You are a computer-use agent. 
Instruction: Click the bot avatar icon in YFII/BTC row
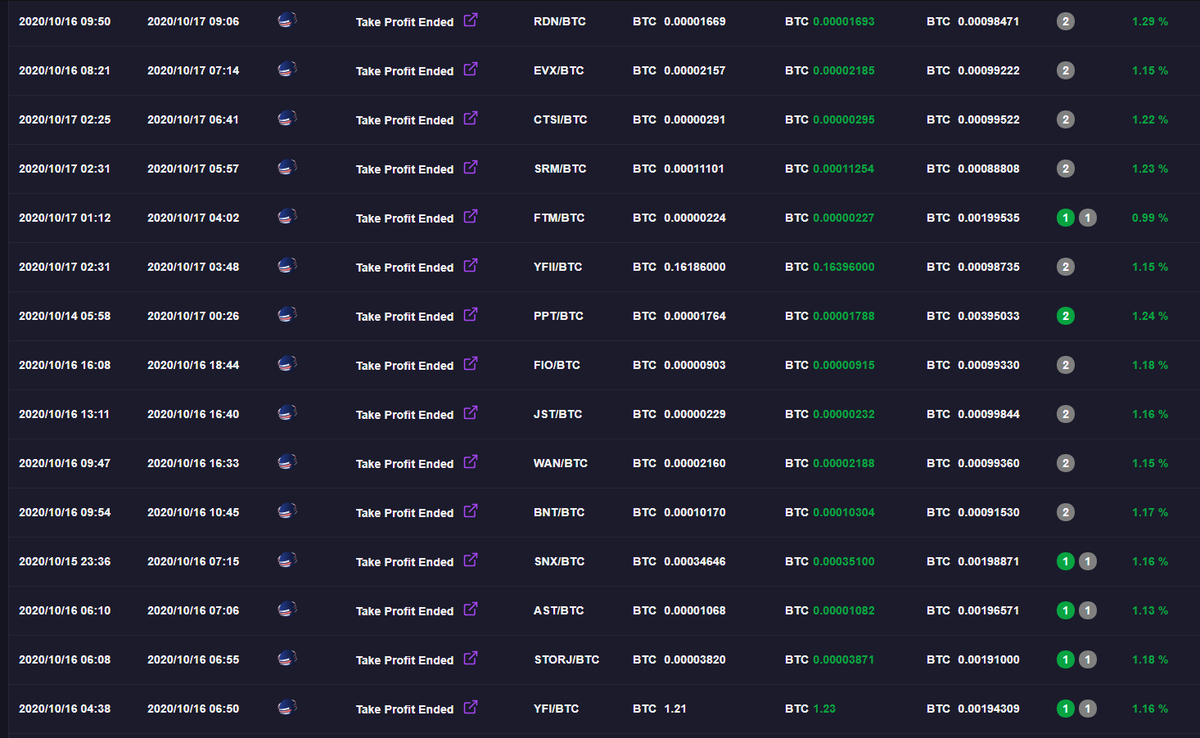(x=287, y=265)
